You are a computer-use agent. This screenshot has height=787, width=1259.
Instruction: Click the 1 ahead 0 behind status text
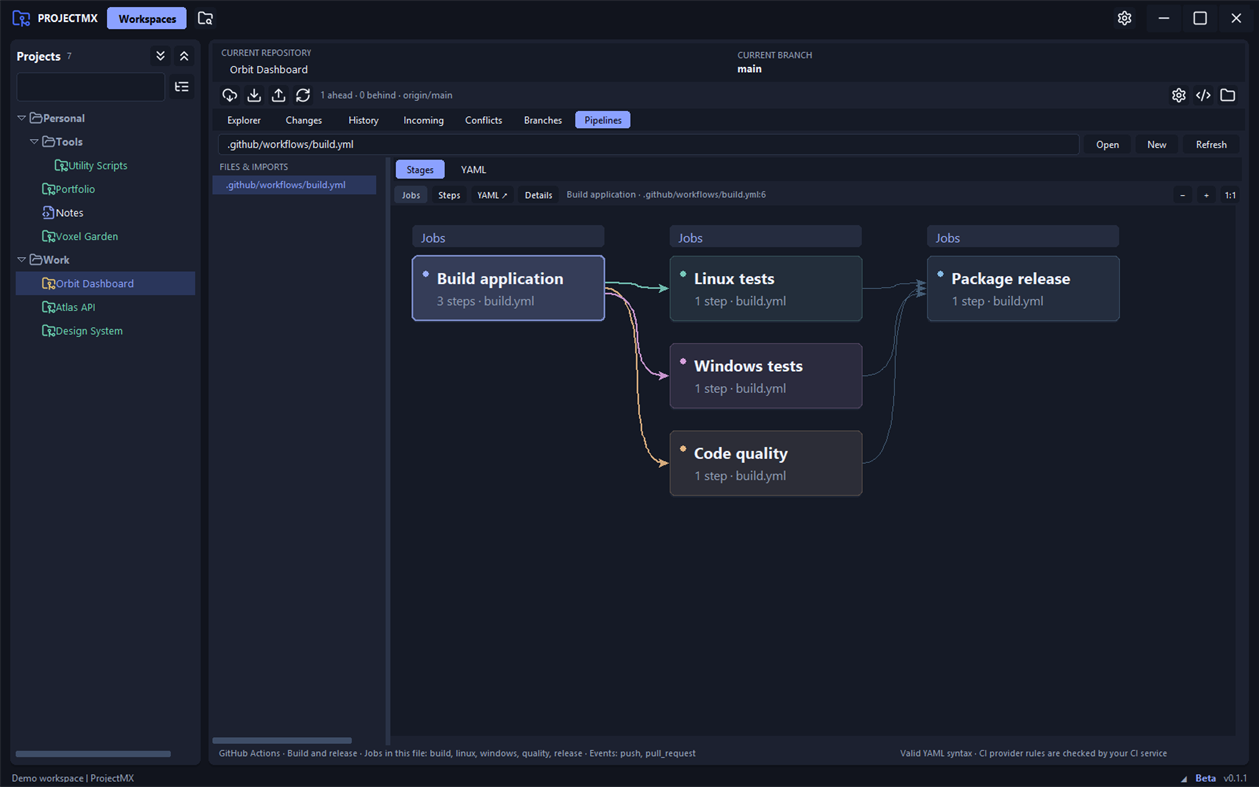click(386, 95)
